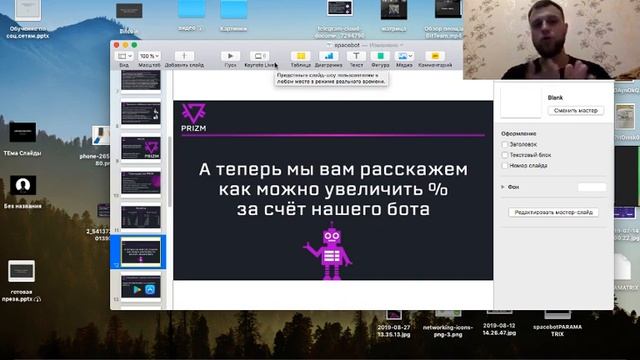Viewport: 640px width, 360px height.
Task: Click the purple line under PRIZM logo
Action: (x=333, y=135)
